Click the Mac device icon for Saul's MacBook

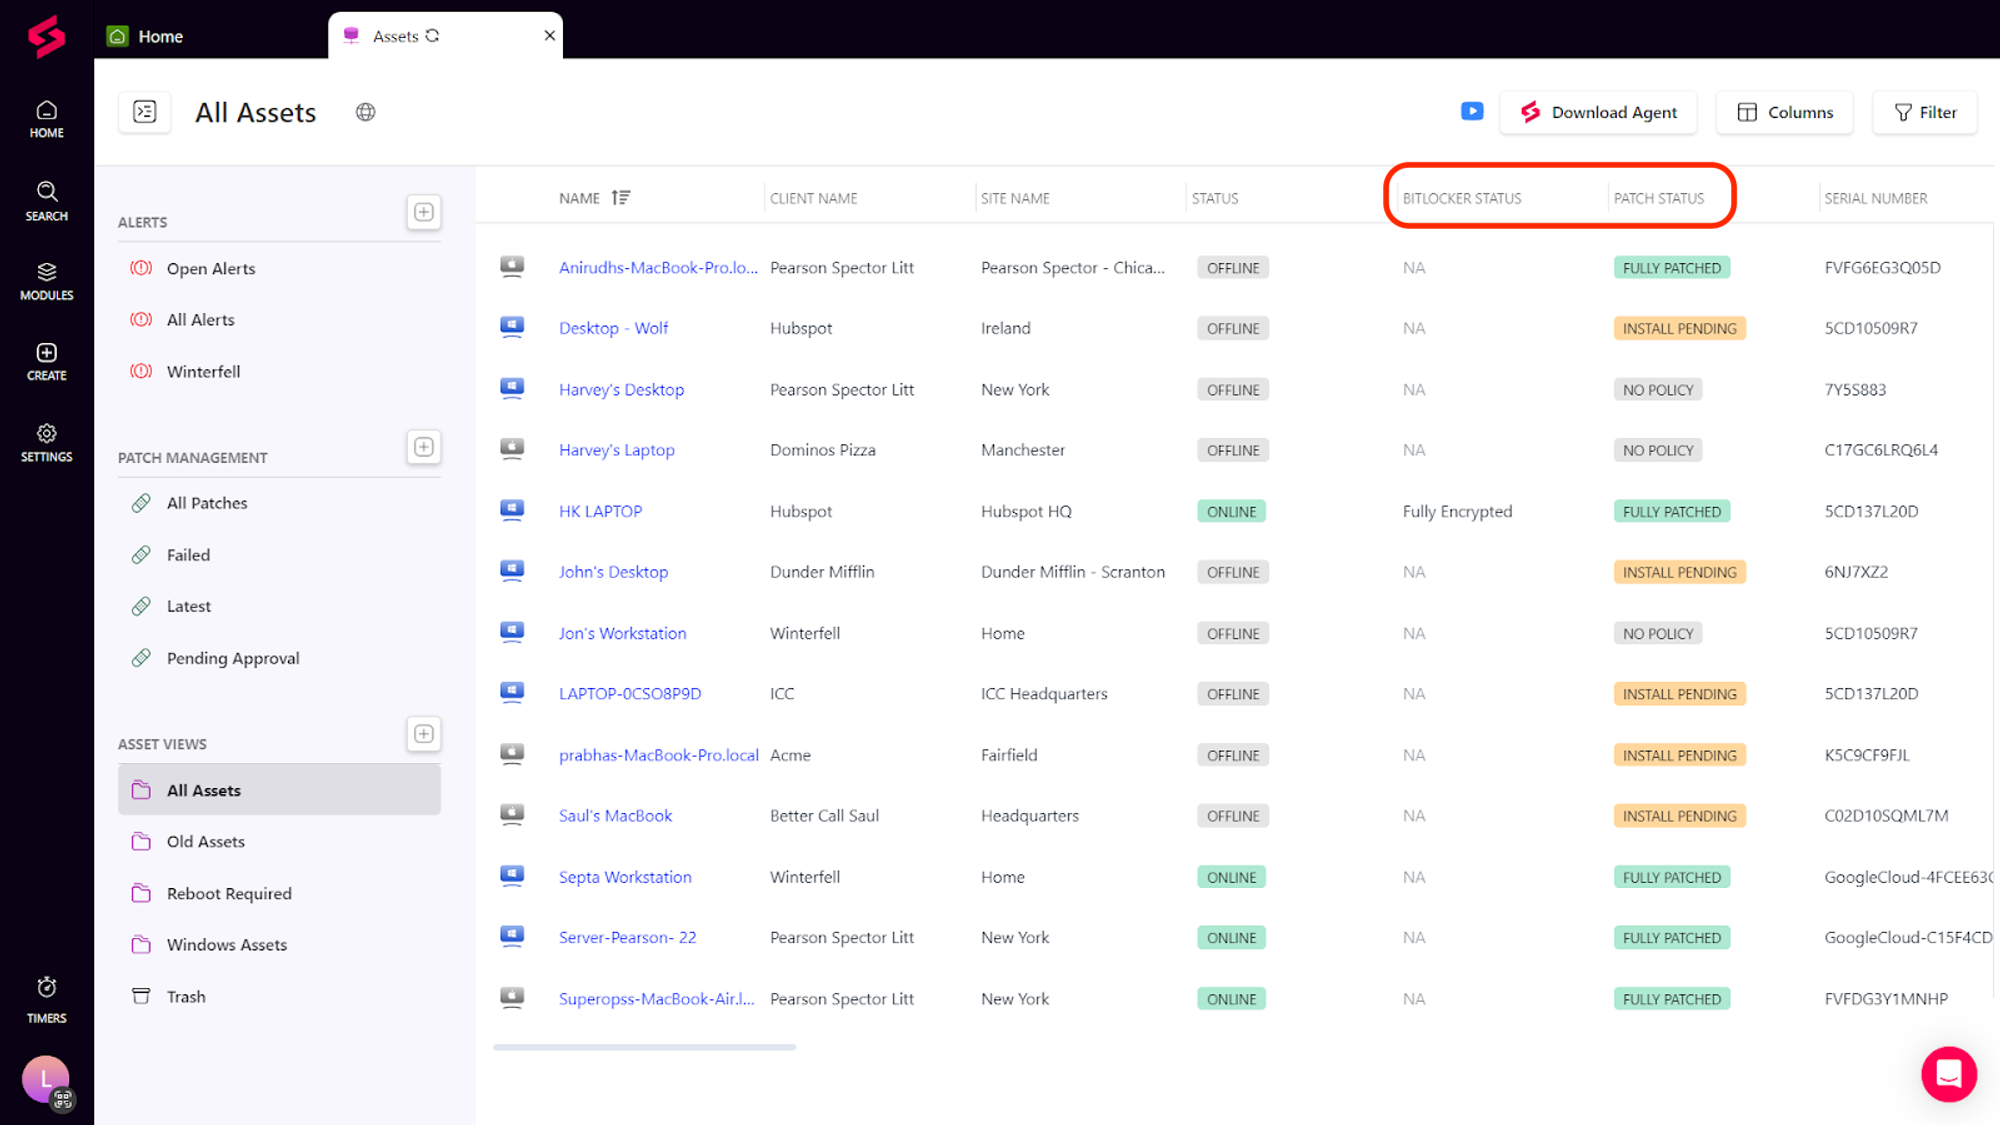point(512,815)
